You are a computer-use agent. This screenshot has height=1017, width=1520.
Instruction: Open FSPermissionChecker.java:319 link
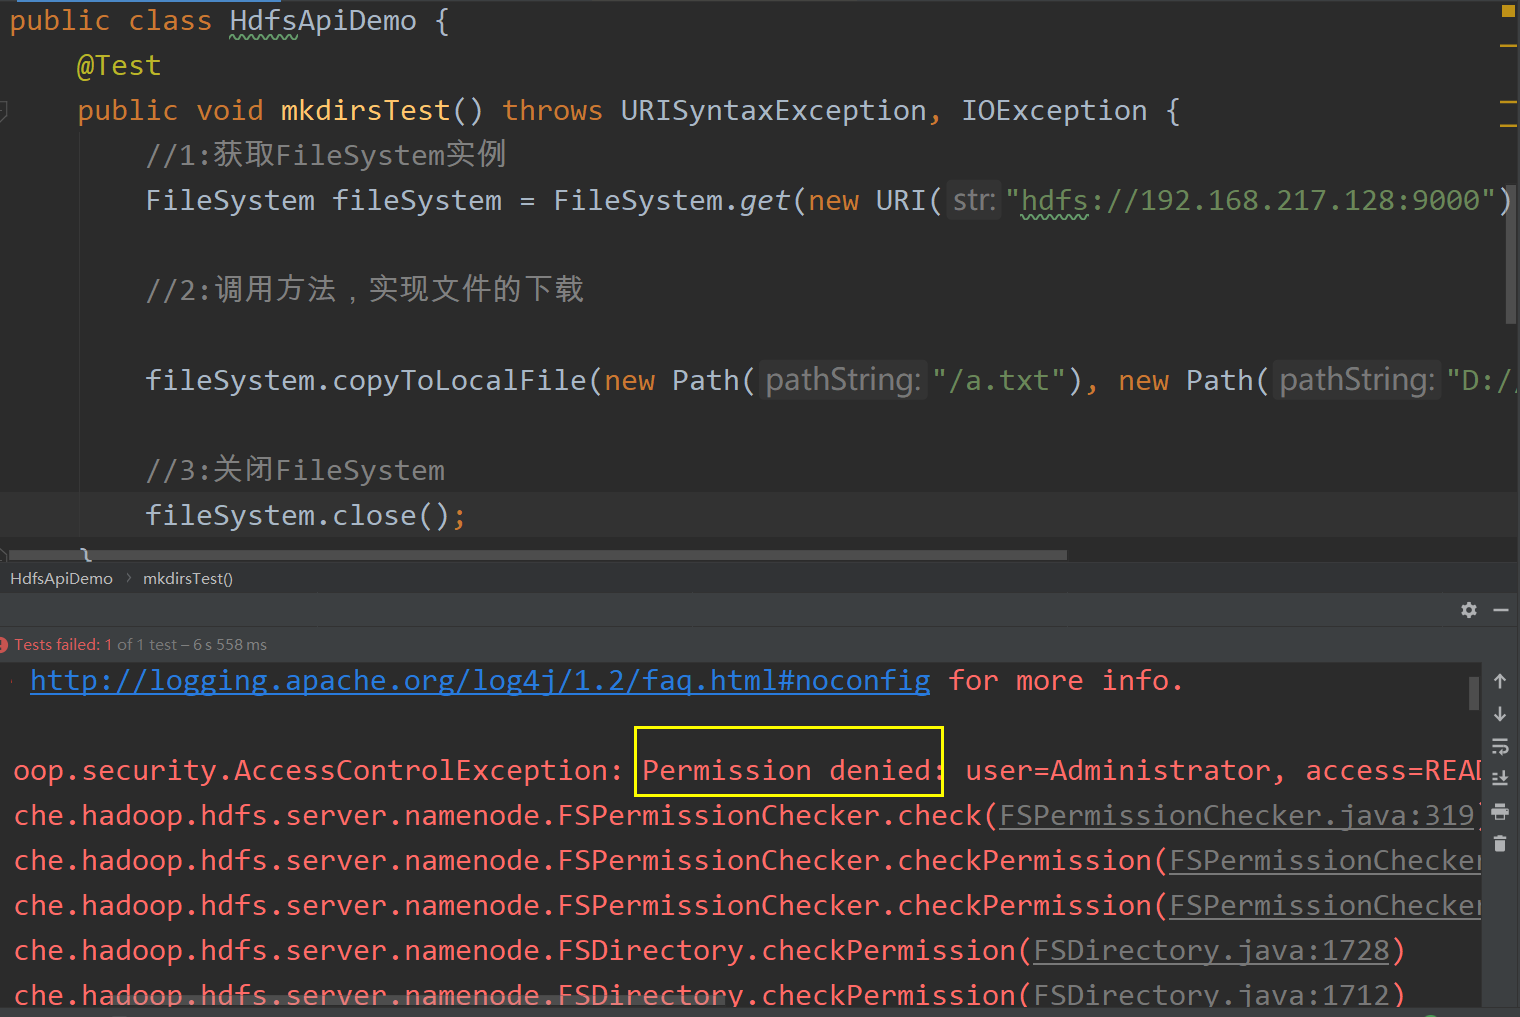pos(1238,816)
